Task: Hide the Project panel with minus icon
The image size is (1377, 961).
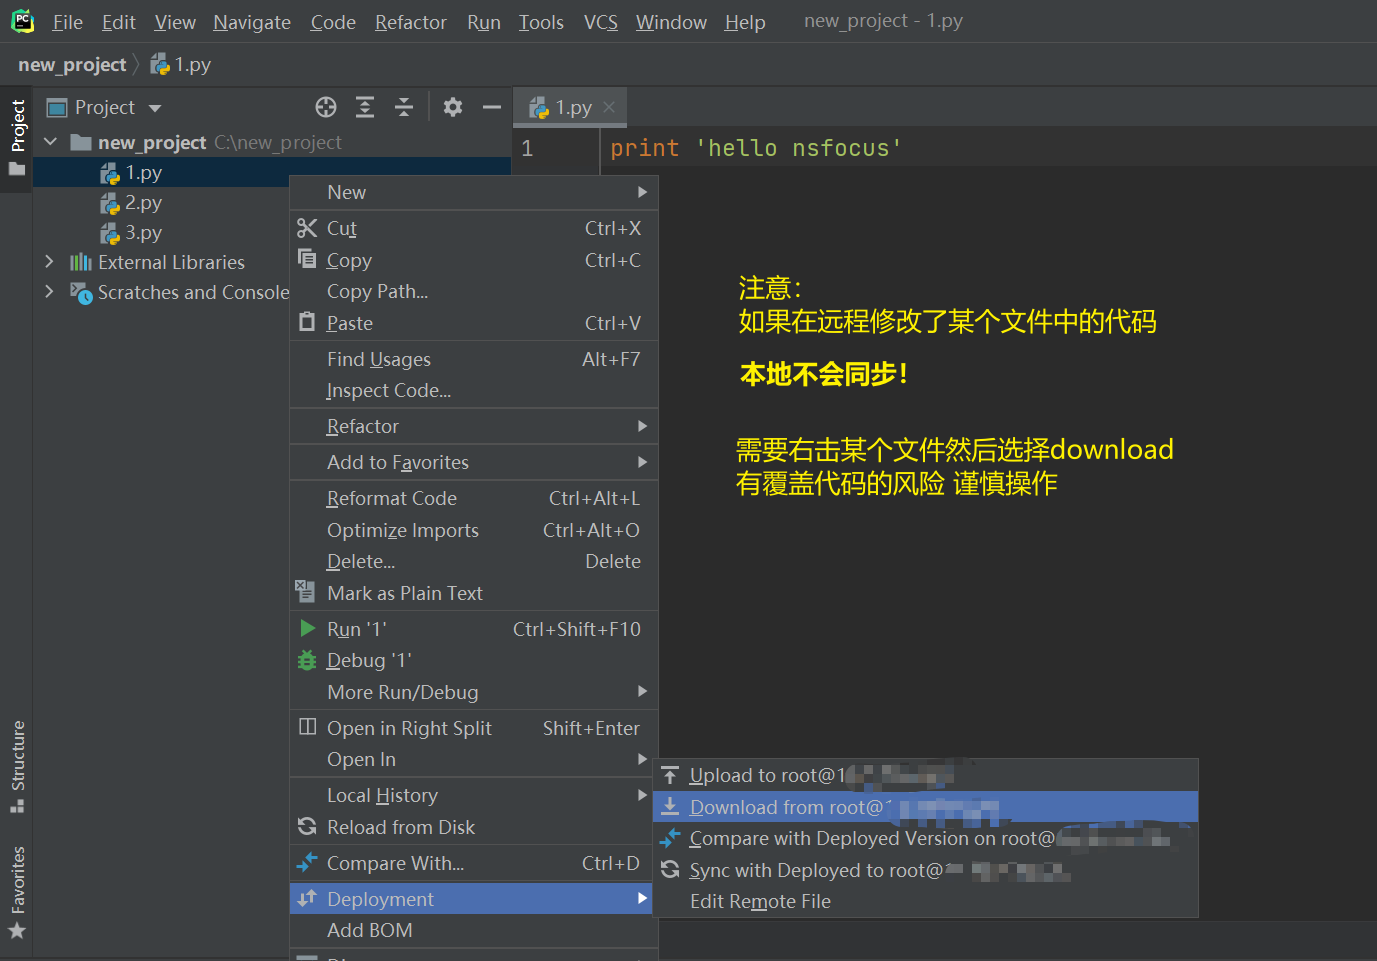Action: point(491,107)
